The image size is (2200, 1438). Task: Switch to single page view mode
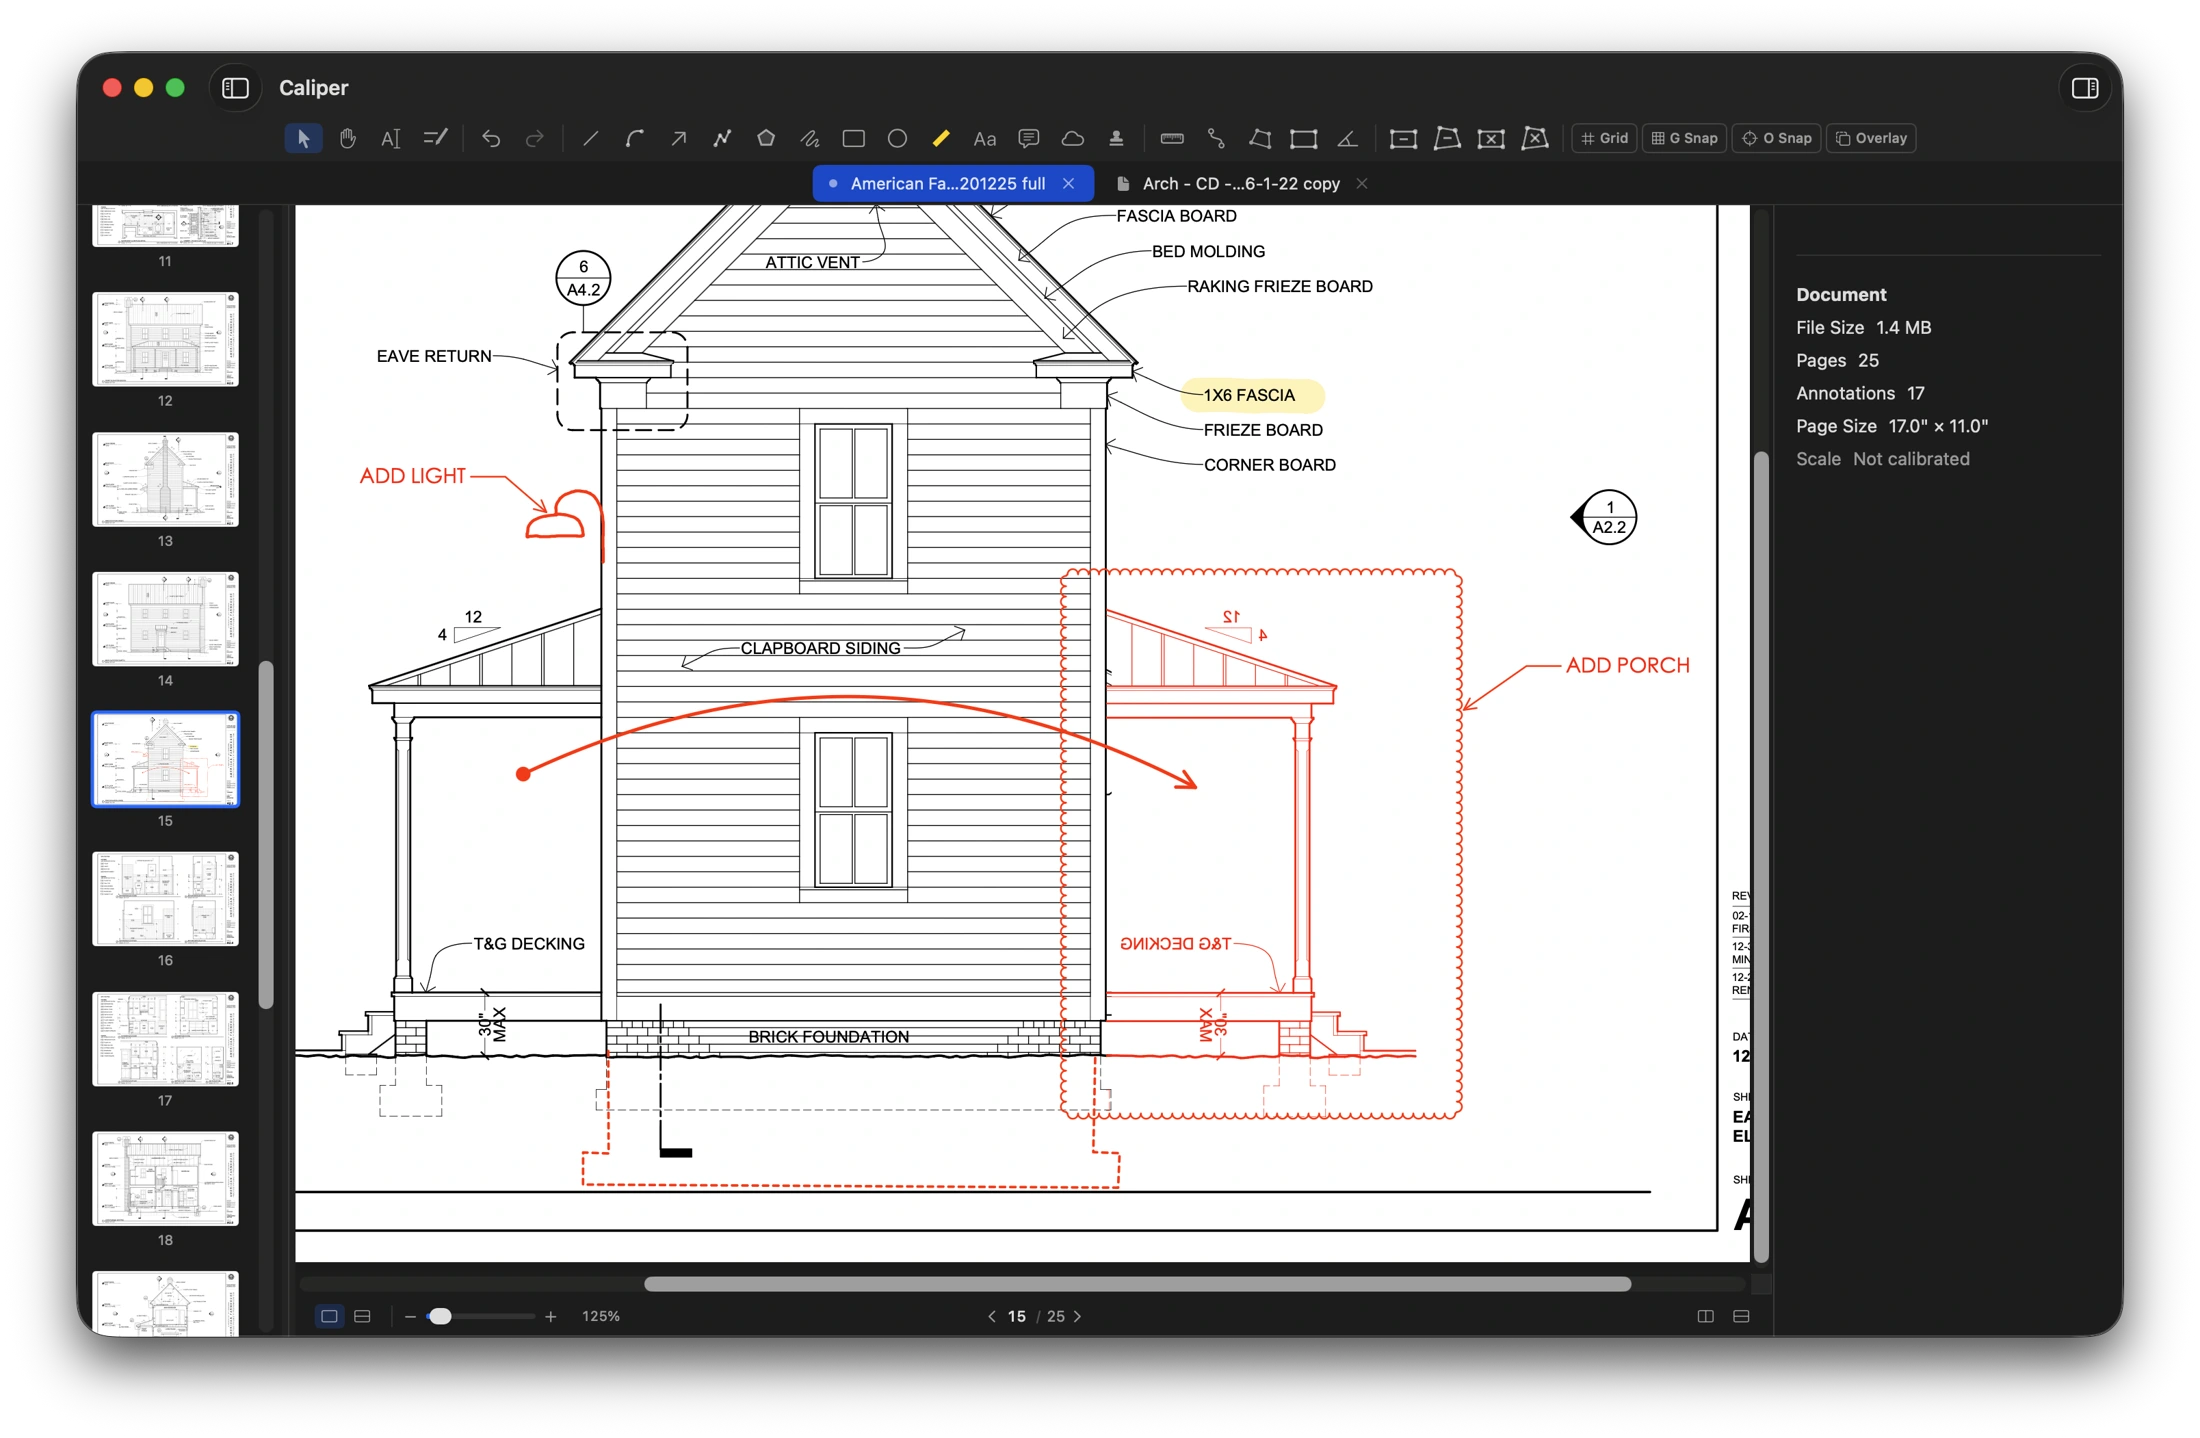pos(329,1316)
